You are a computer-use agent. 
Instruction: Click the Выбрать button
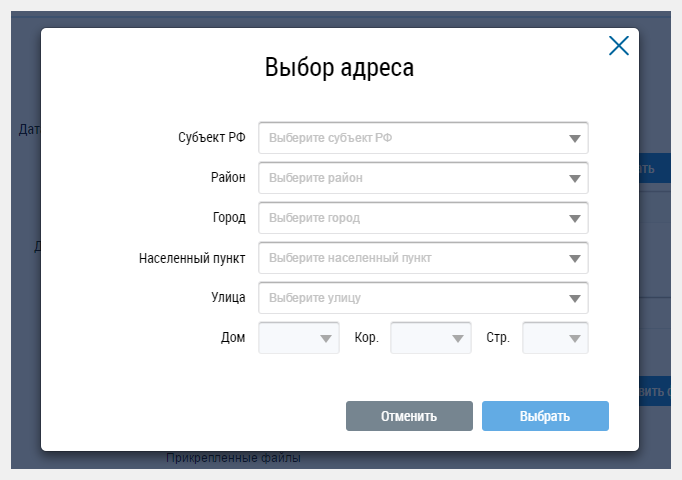coord(545,416)
